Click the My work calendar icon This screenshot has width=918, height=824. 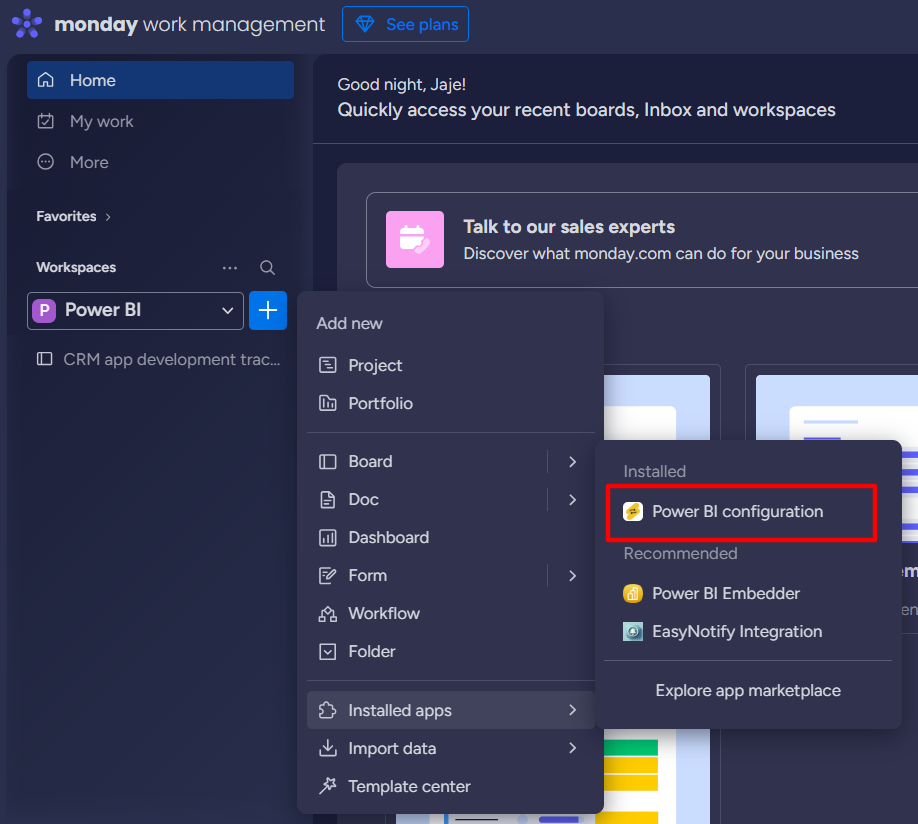pyautogui.click(x=46, y=121)
